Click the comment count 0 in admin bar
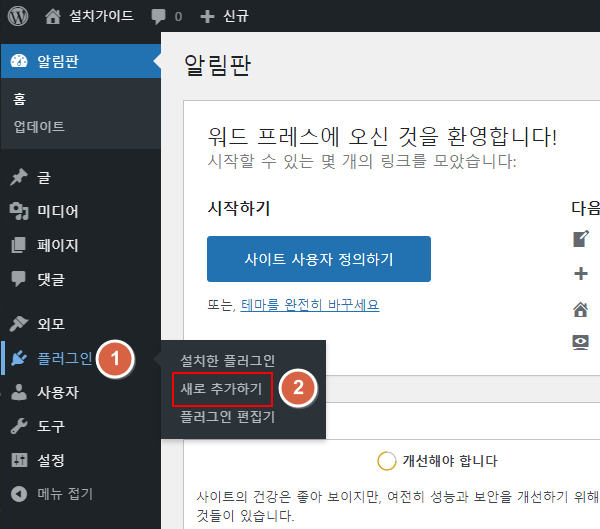This screenshot has height=529, width=600. tap(178, 17)
